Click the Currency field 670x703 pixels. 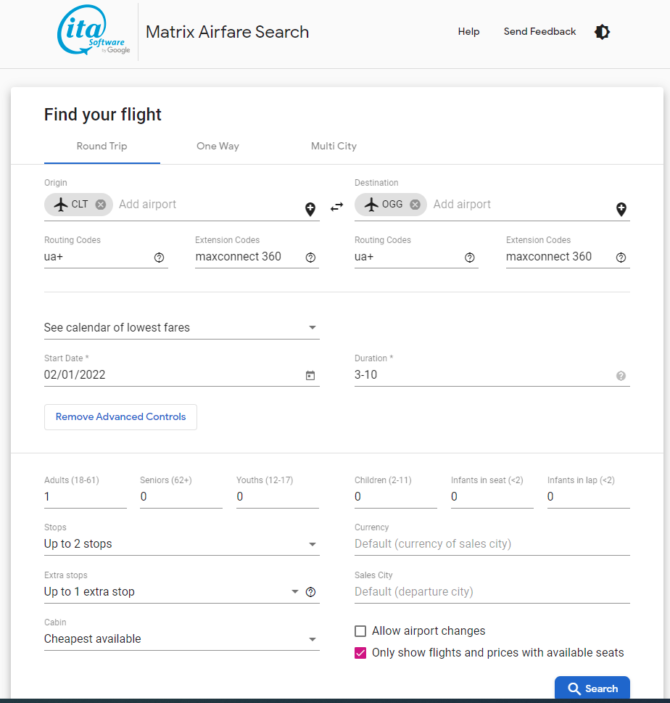(x=492, y=544)
